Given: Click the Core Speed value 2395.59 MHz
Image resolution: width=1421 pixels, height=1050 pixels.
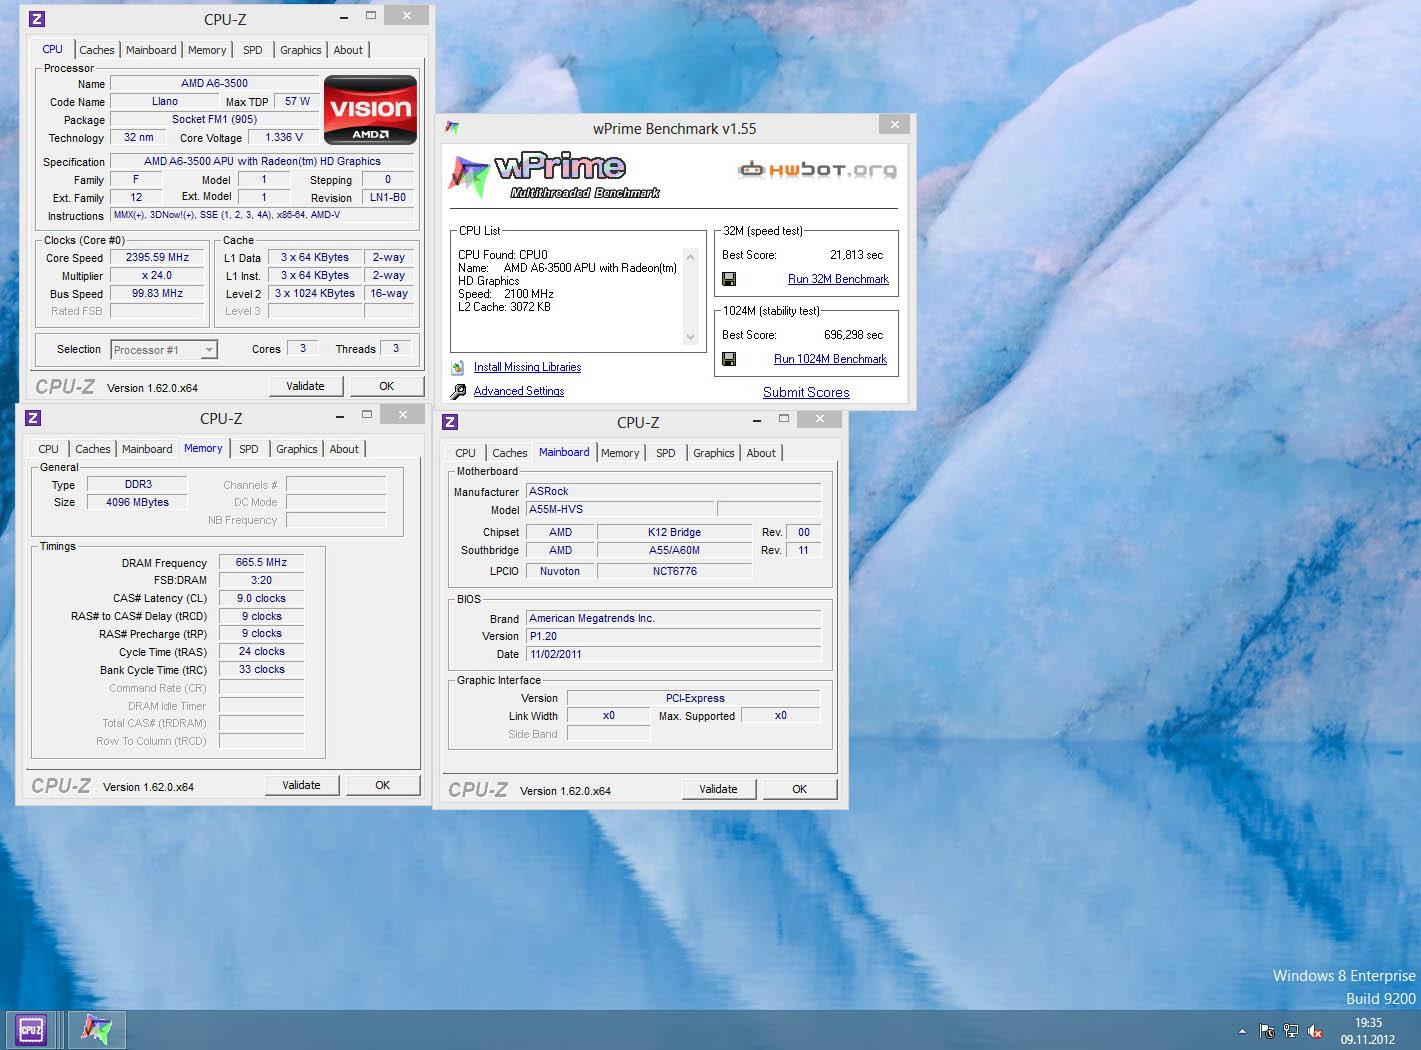Looking at the screenshot, I should 157,257.
